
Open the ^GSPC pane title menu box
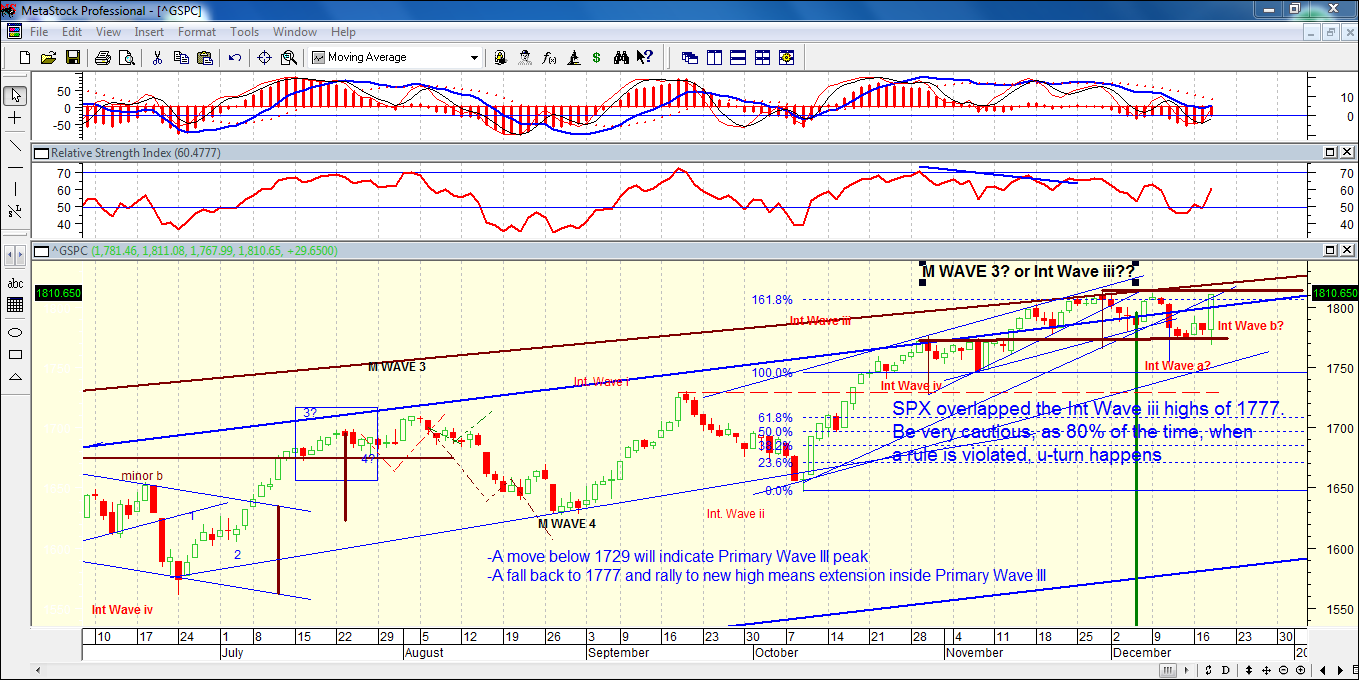41,251
